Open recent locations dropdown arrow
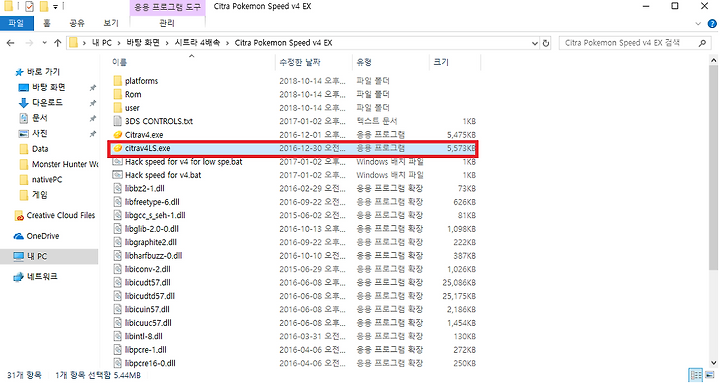The width and height of the screenshot is (720, 384). (45, 43)
